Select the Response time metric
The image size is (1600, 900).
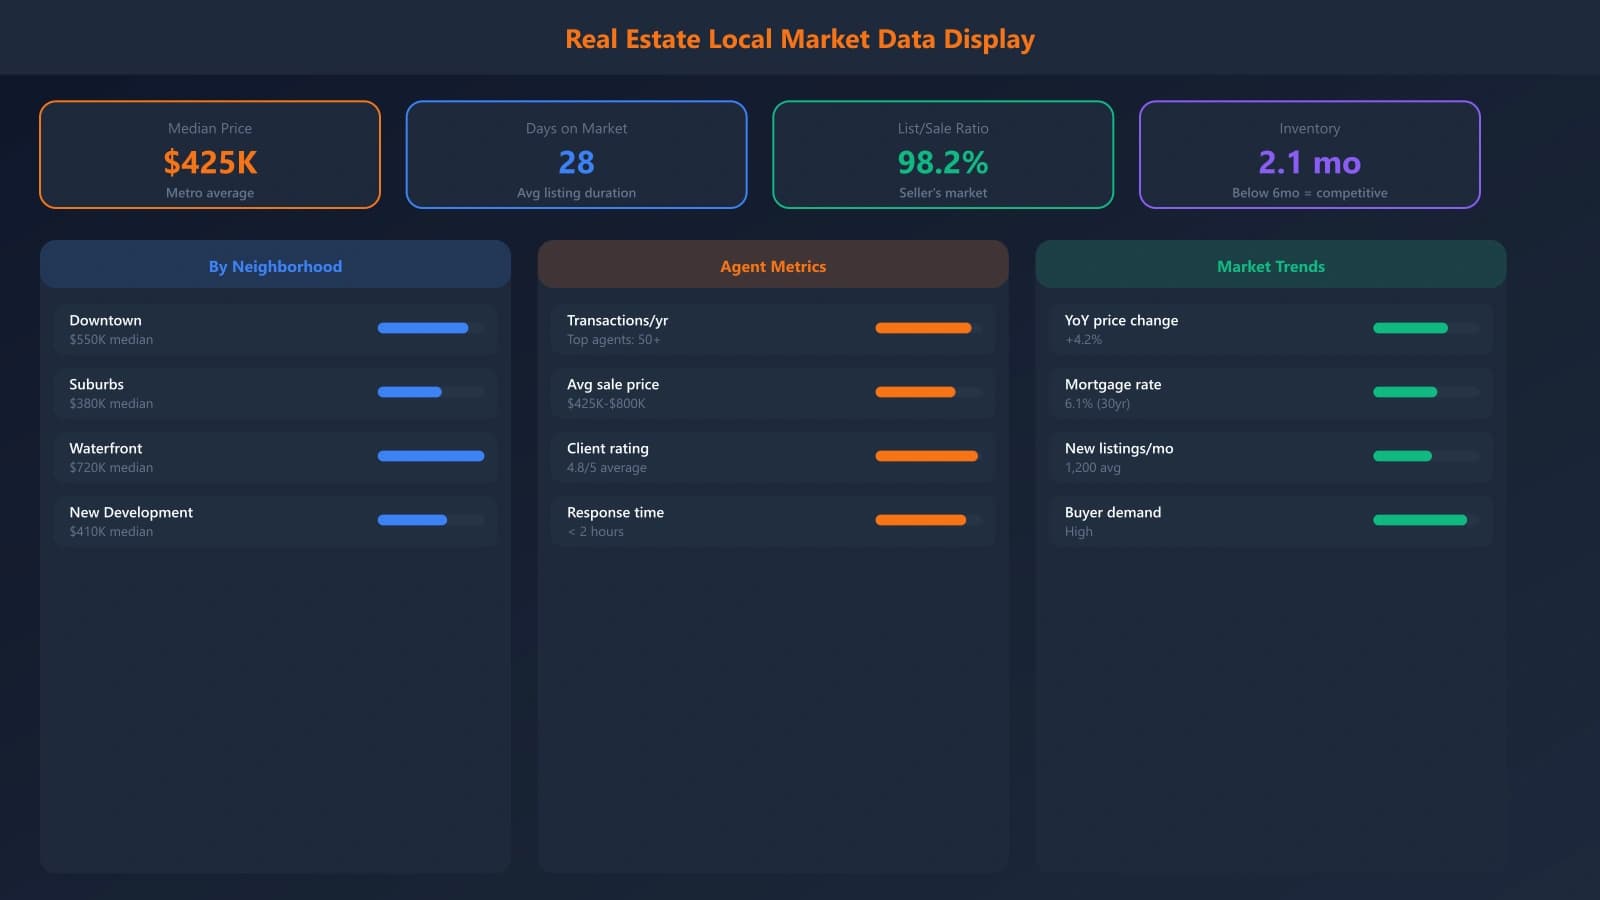(x=773, y=520)
